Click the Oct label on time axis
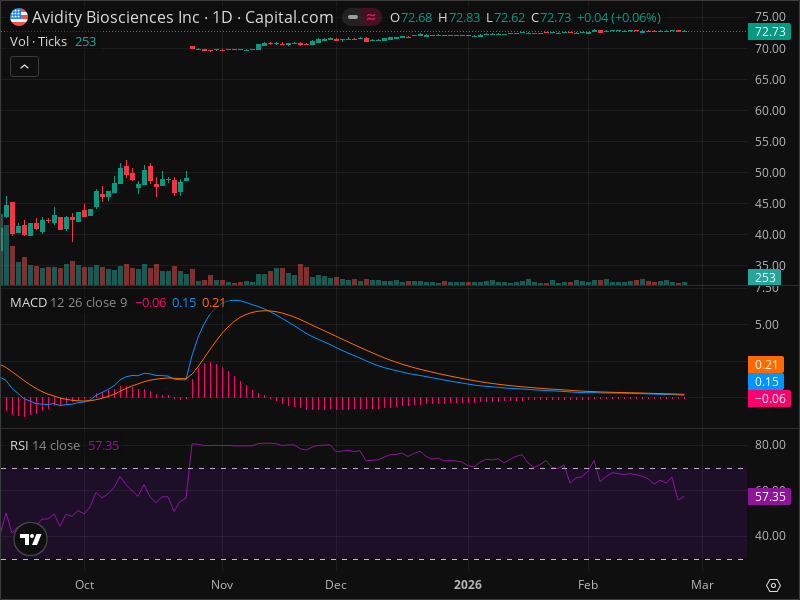The height and width of the screenshot is (600, 800). 84,585
